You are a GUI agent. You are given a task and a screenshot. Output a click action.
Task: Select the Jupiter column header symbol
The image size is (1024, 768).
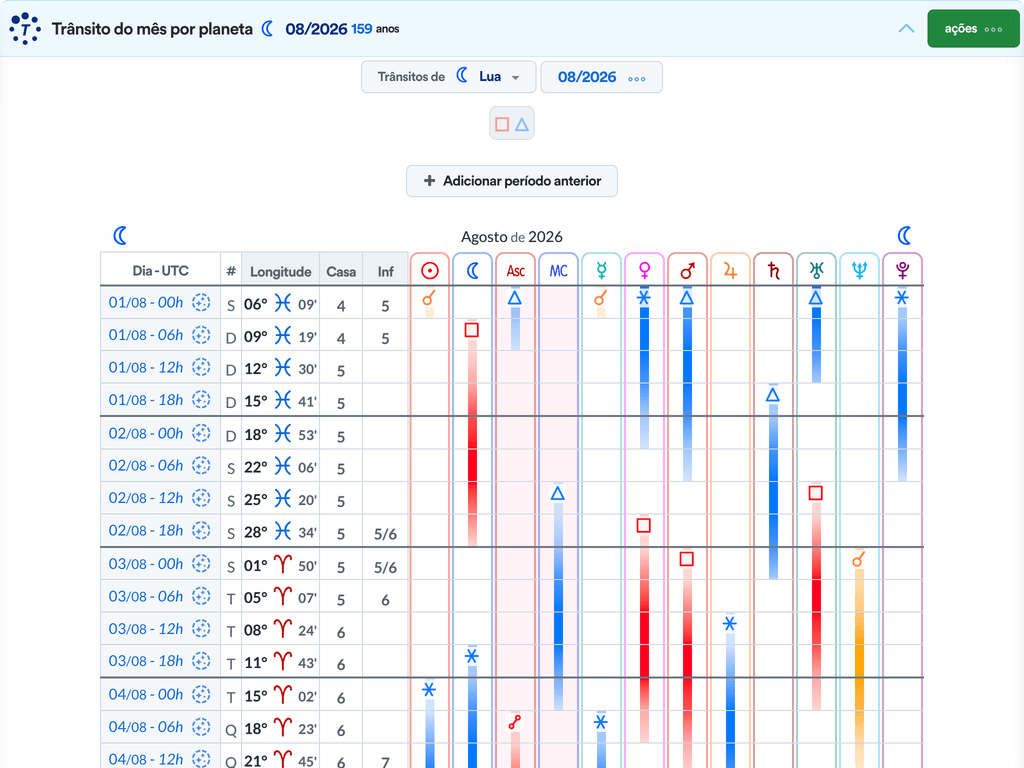(x=730, y=270)
